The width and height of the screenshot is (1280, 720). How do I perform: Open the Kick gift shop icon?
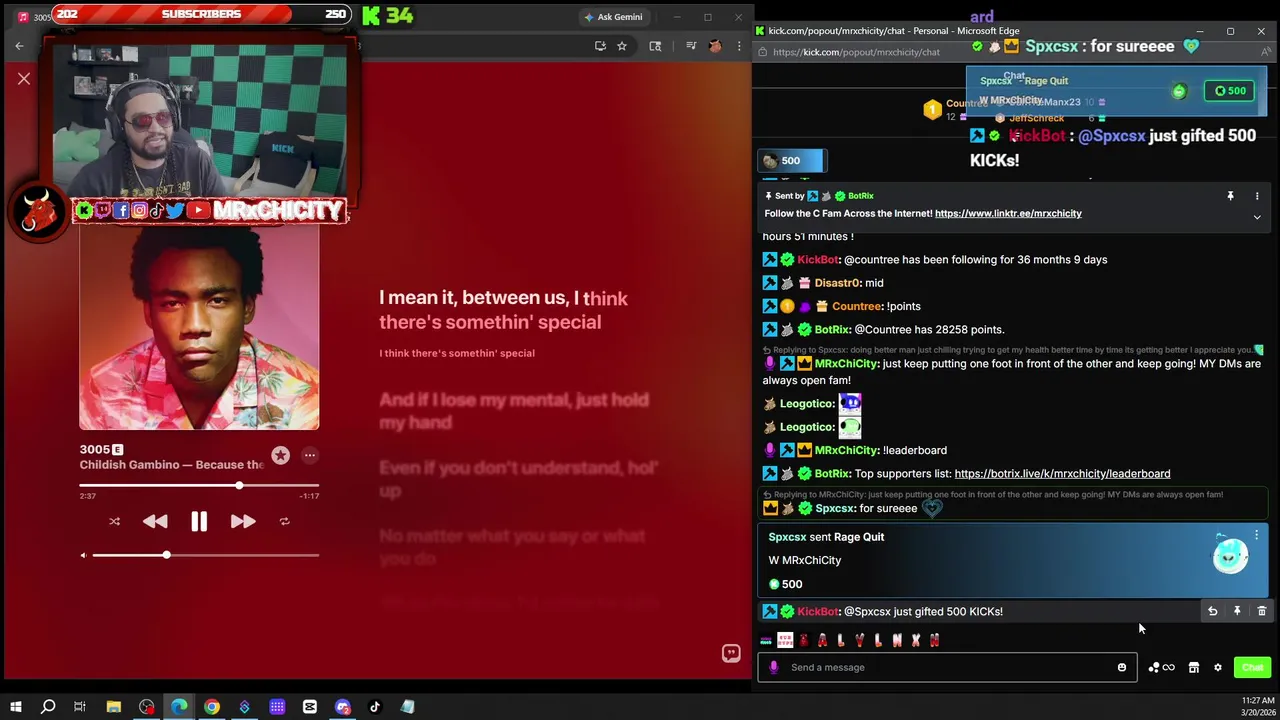pos(1193,667)
